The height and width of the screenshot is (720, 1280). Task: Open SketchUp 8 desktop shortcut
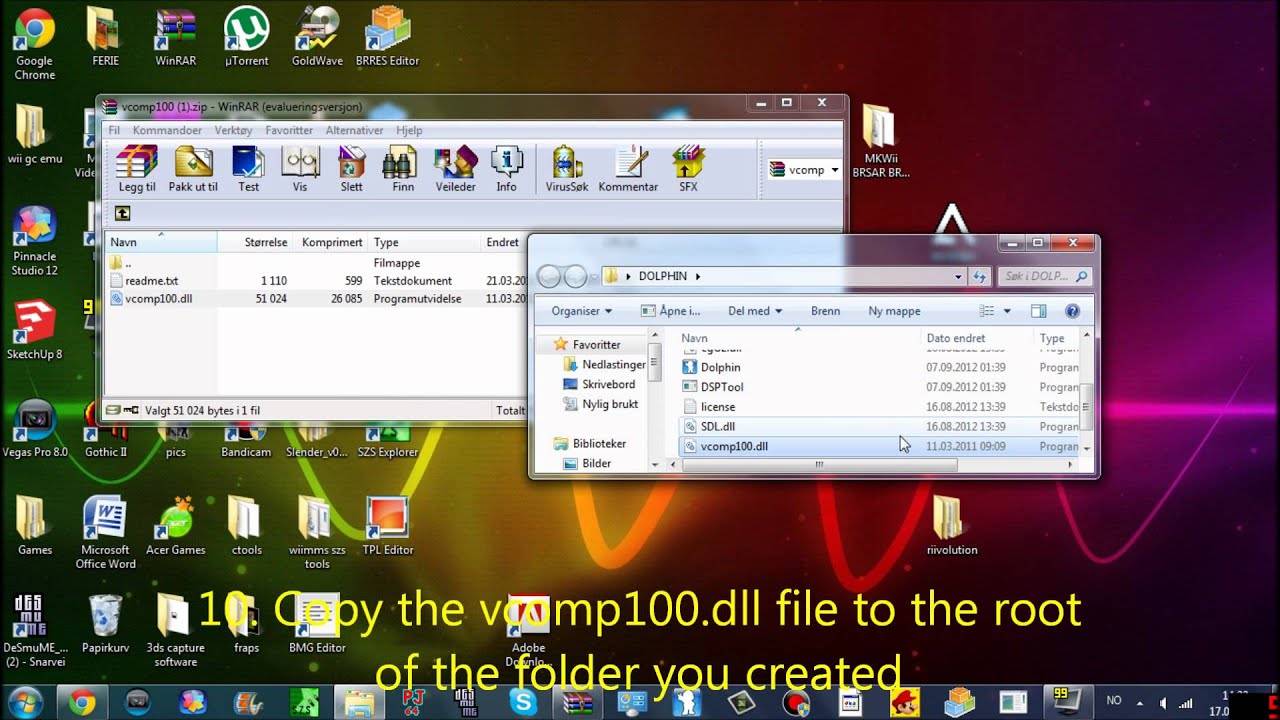[x=34, y=329]
